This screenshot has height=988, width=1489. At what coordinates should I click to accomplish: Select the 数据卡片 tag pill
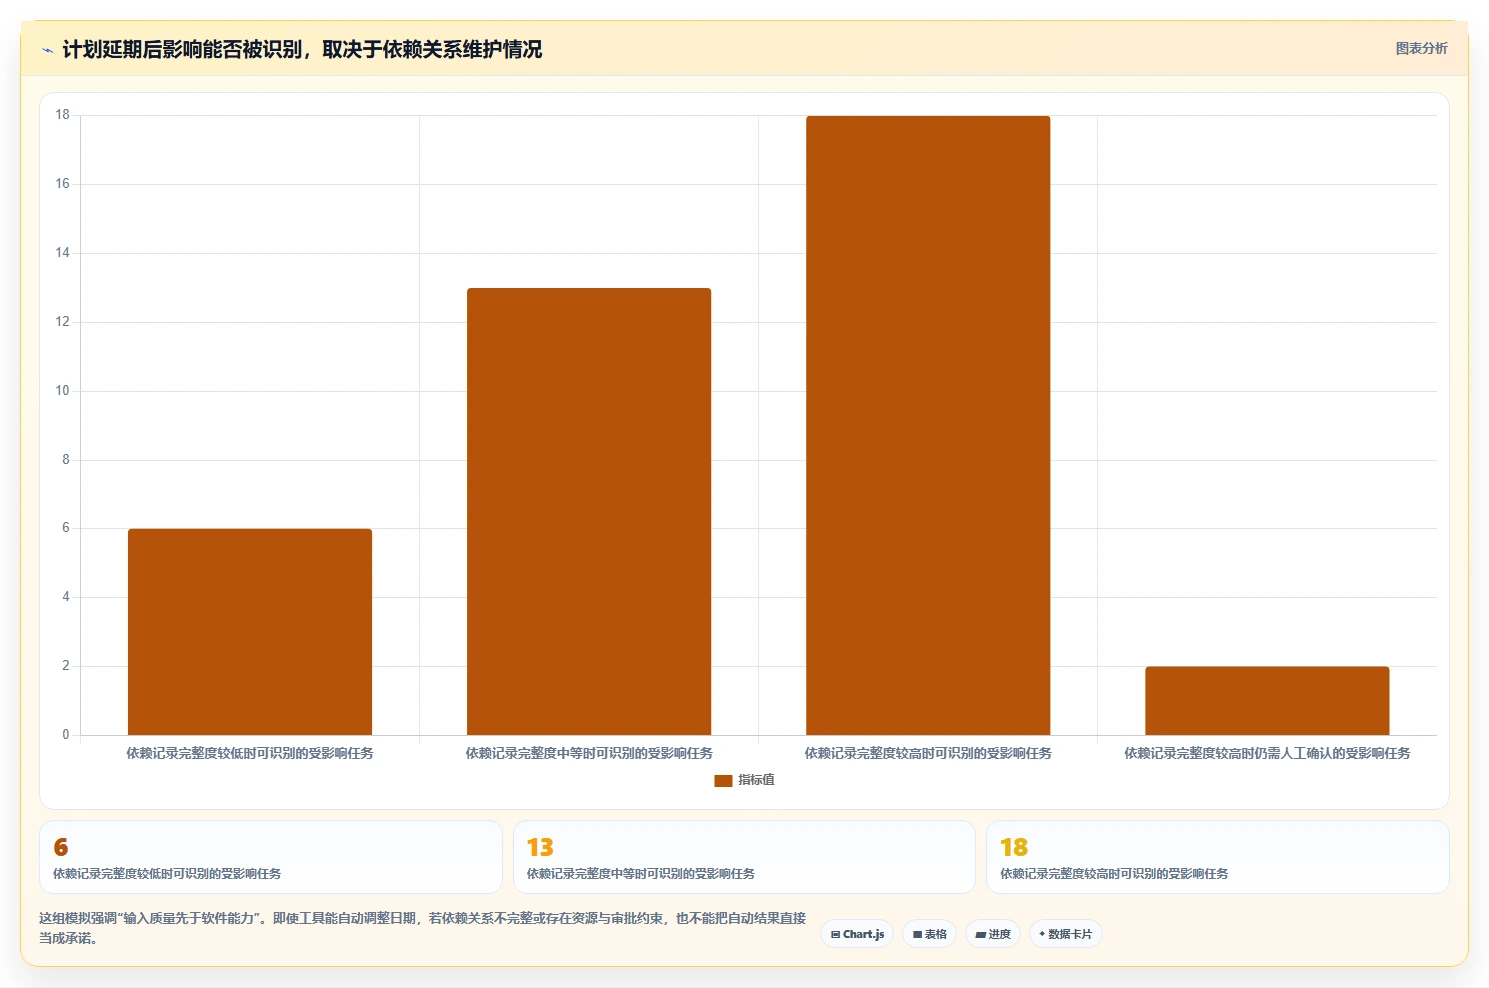point(1065,934)
